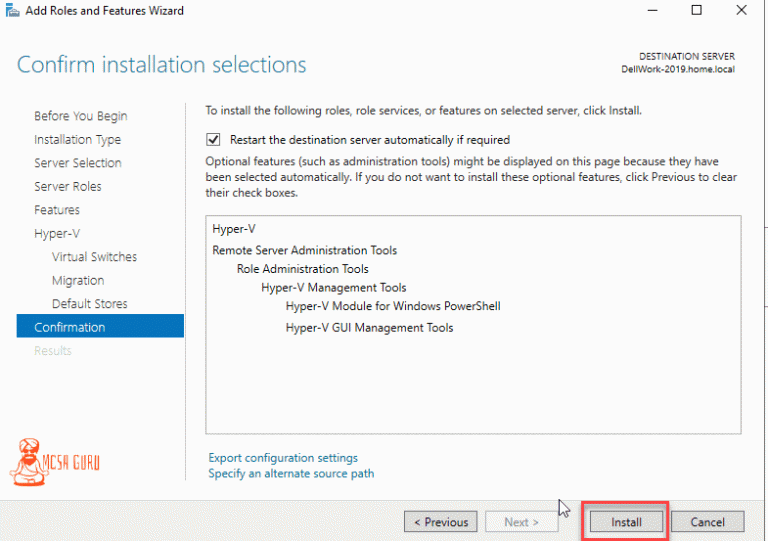Click the Confirm installation selections heading
This screenshot has width=768, height=541.
(x=162, y=64)
